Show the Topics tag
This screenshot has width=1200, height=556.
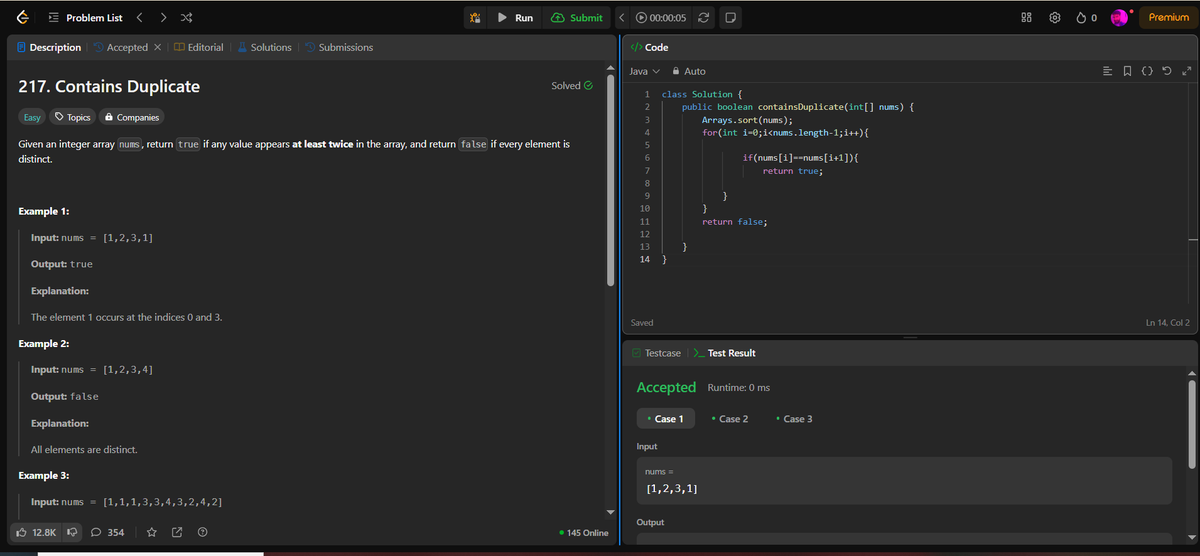(x=73, y=117)
